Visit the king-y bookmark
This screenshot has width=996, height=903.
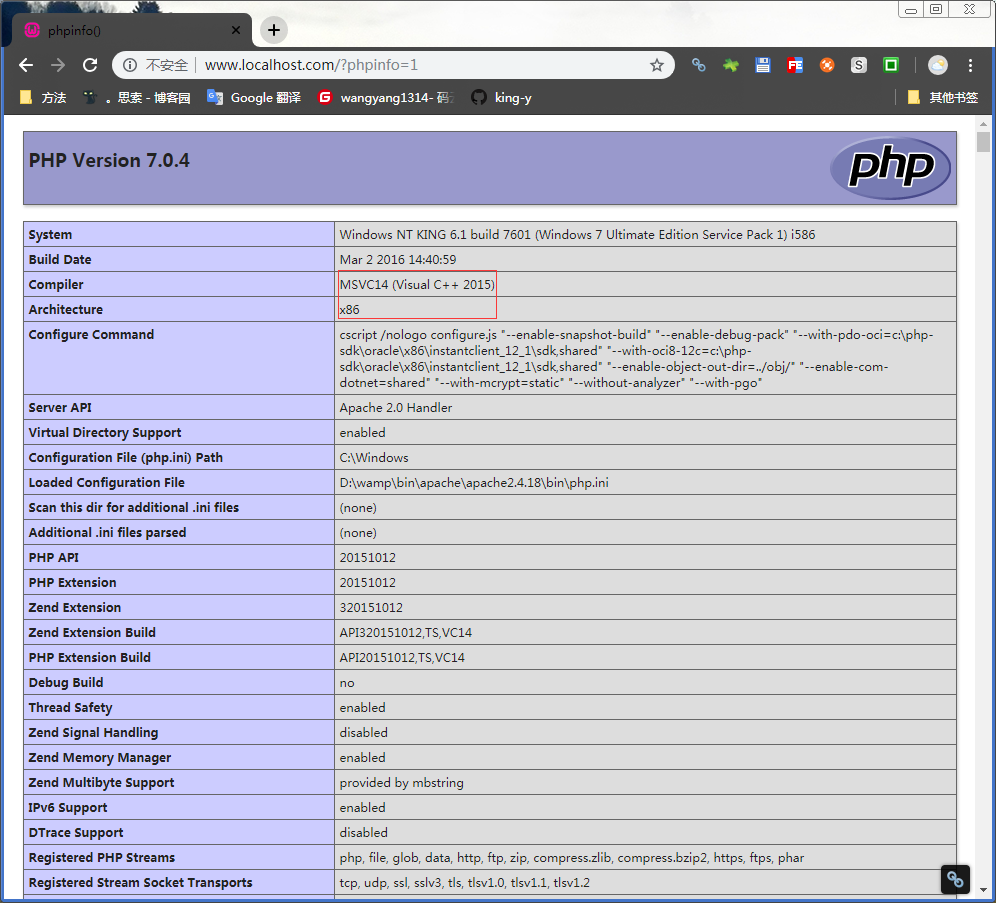[500, 97]
